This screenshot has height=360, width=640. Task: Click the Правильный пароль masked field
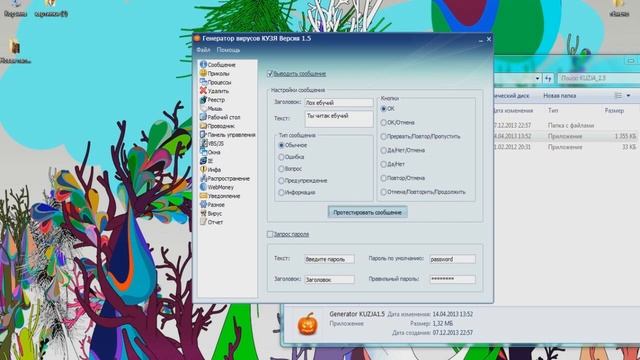[x=452, y=279]
